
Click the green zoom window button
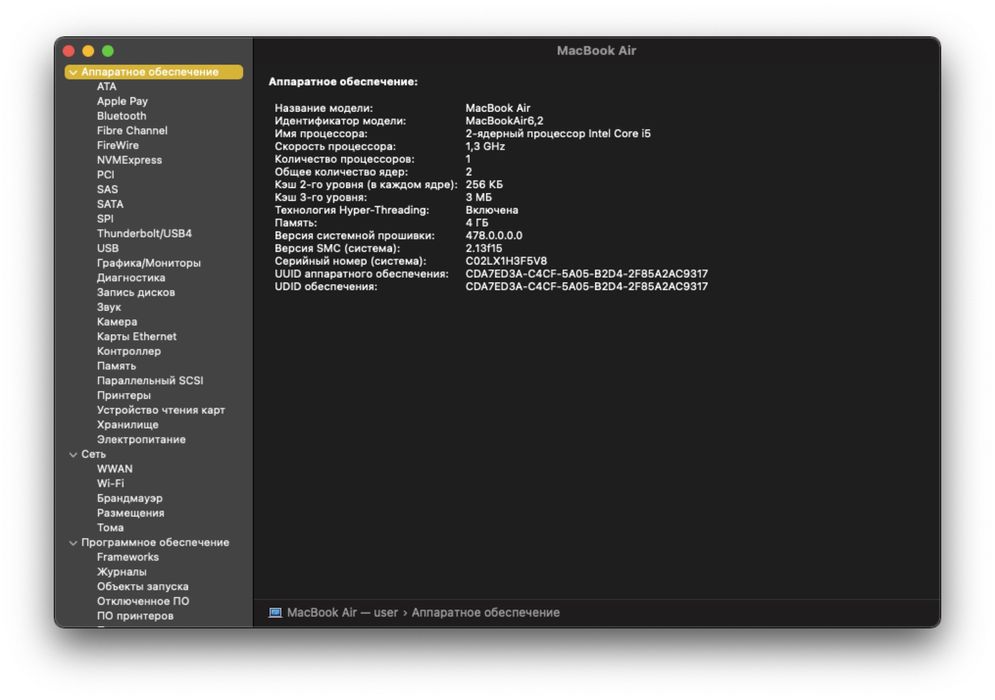(x=108, y=51)
